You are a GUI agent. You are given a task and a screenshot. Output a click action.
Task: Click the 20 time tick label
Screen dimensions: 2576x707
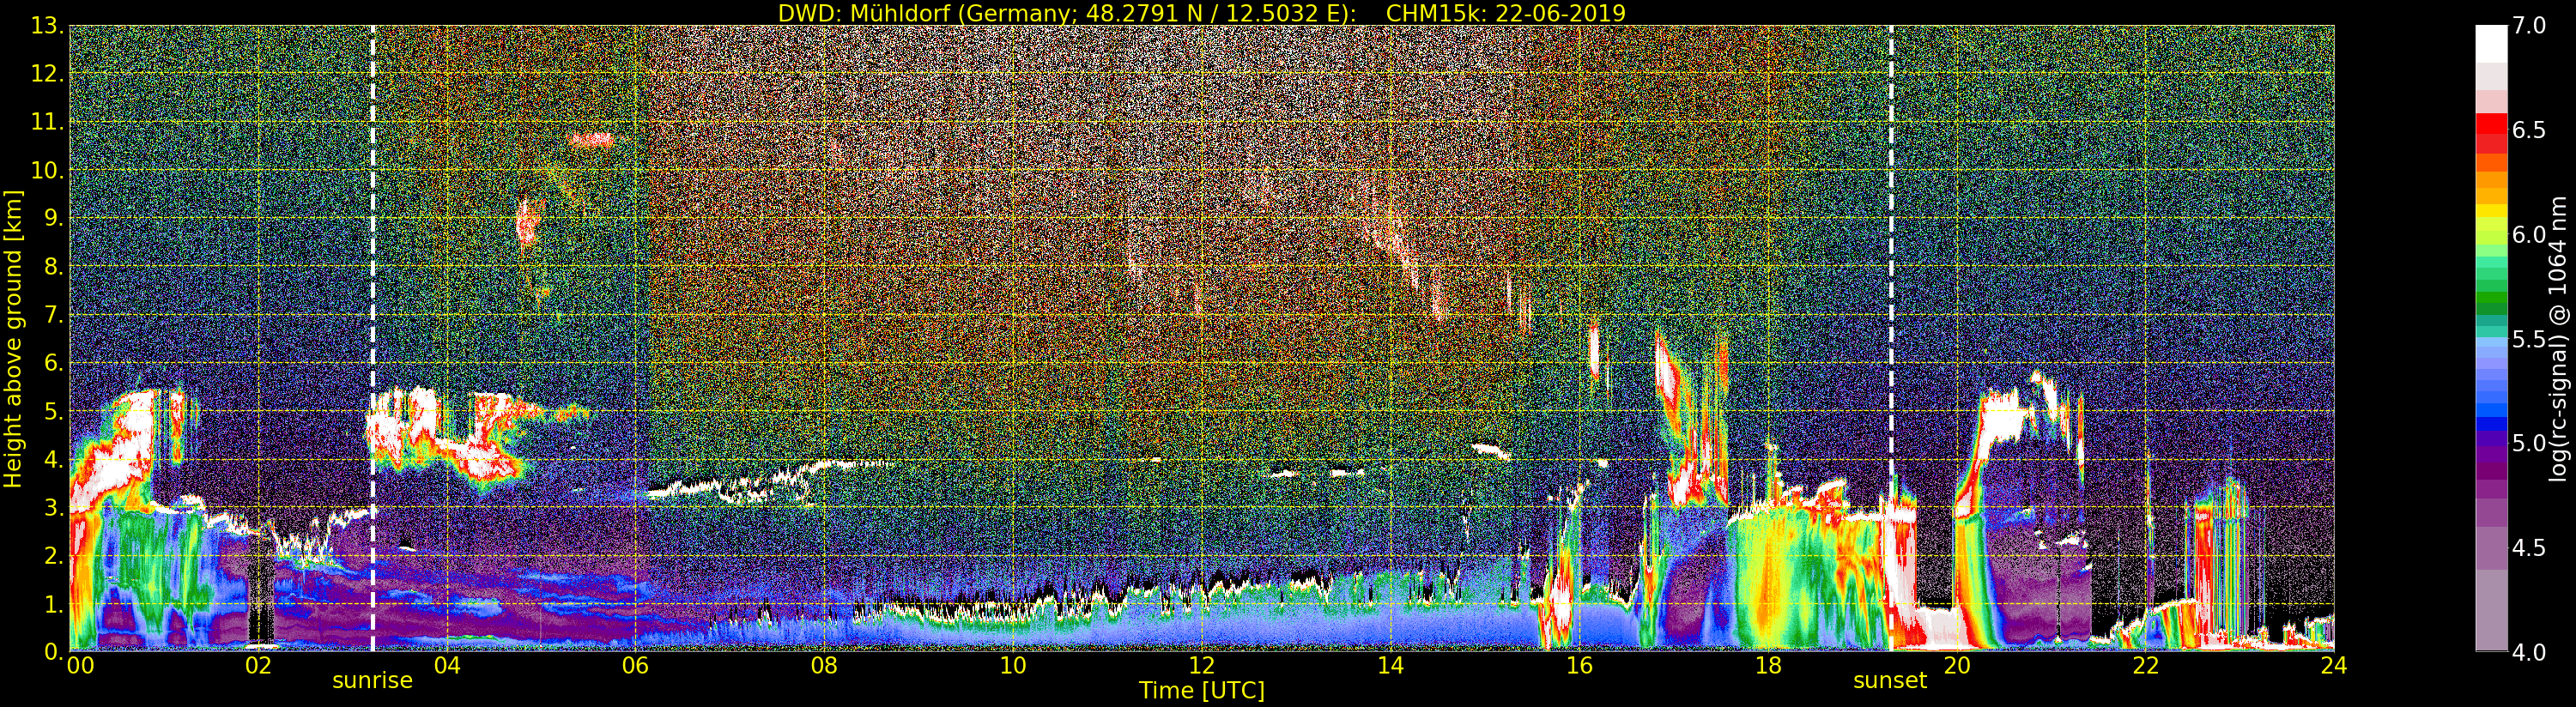click(1956, 666)
